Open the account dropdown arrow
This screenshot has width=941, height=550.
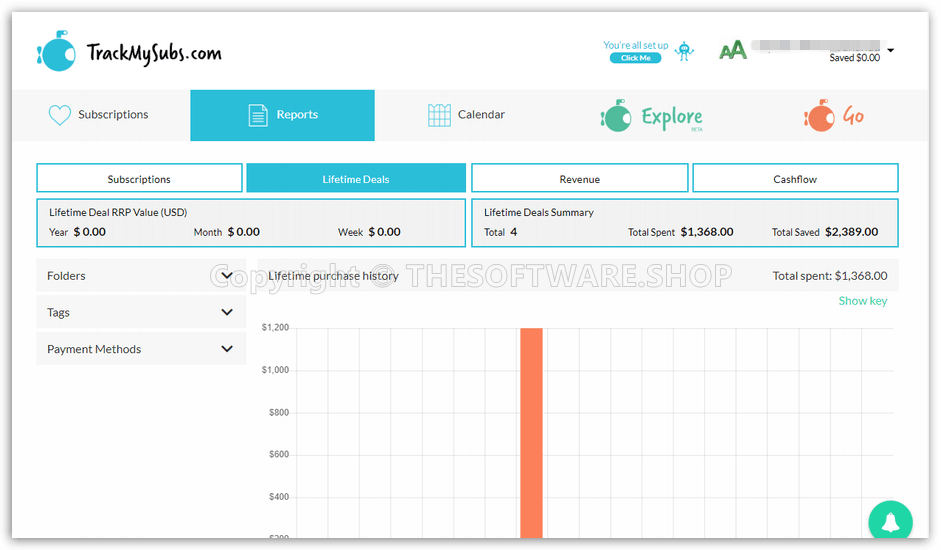891,50
